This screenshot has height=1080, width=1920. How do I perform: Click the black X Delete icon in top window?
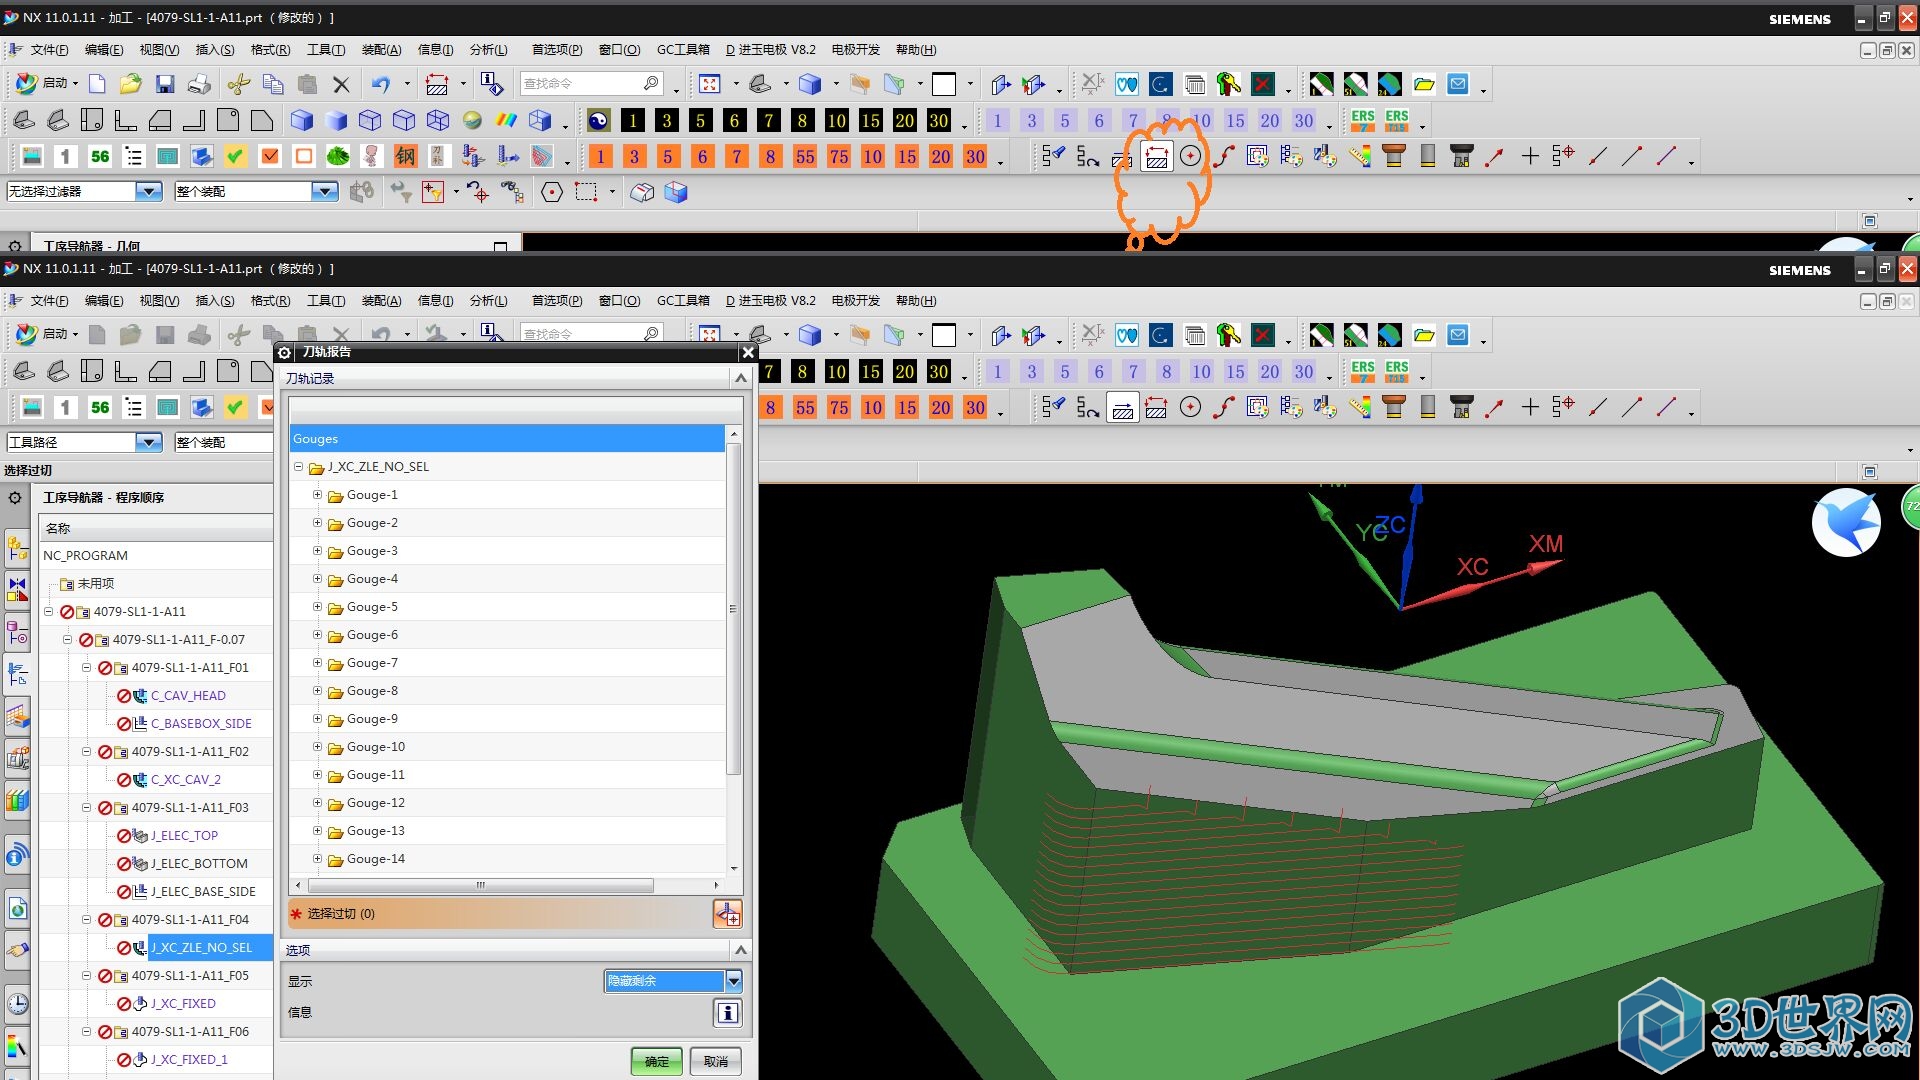341,84
